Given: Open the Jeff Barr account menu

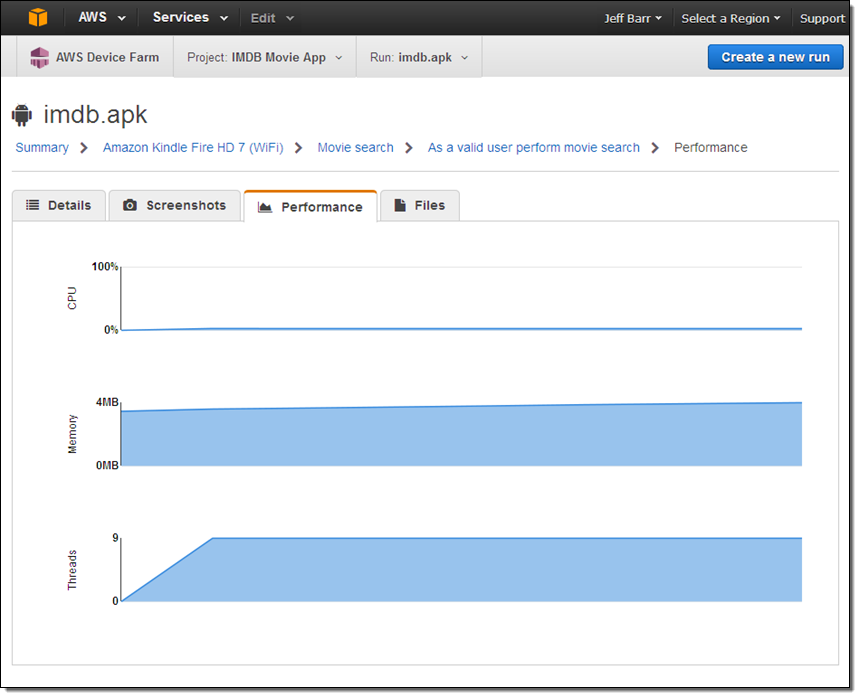Looking at the screenshot, I should tap(633, 18).
